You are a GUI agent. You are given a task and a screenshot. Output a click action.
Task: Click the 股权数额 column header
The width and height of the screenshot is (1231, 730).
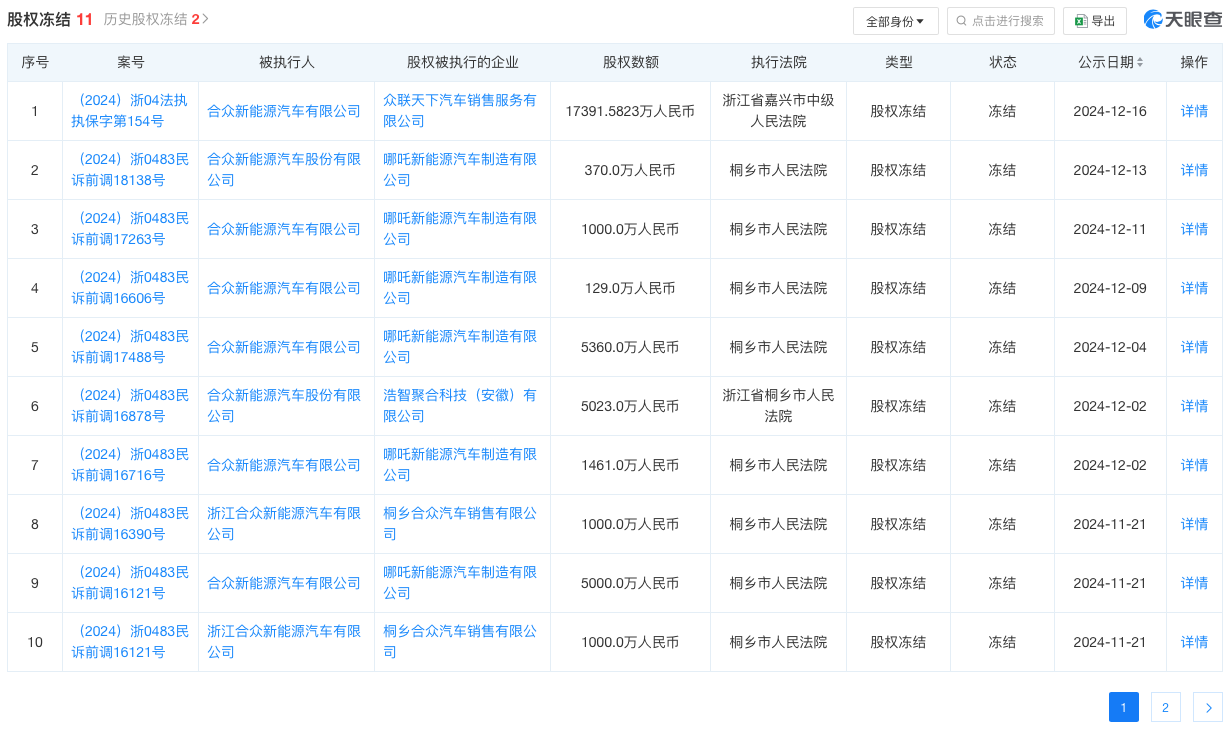630,62
